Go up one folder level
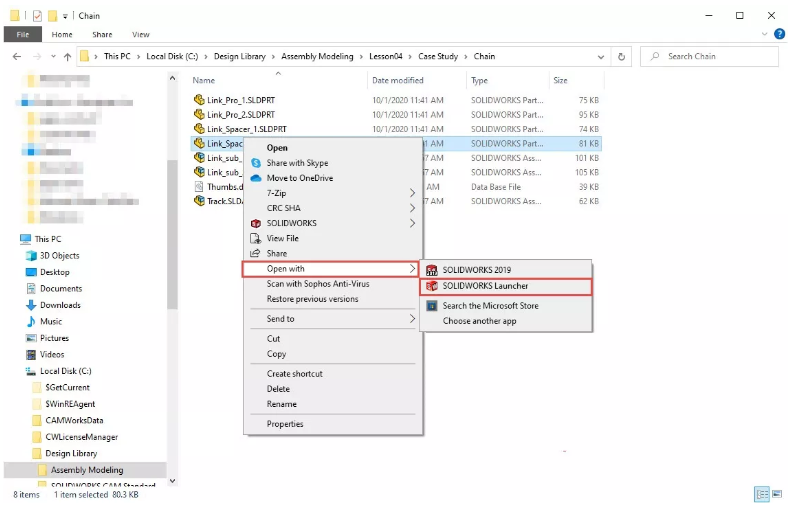 click(67, 56)
